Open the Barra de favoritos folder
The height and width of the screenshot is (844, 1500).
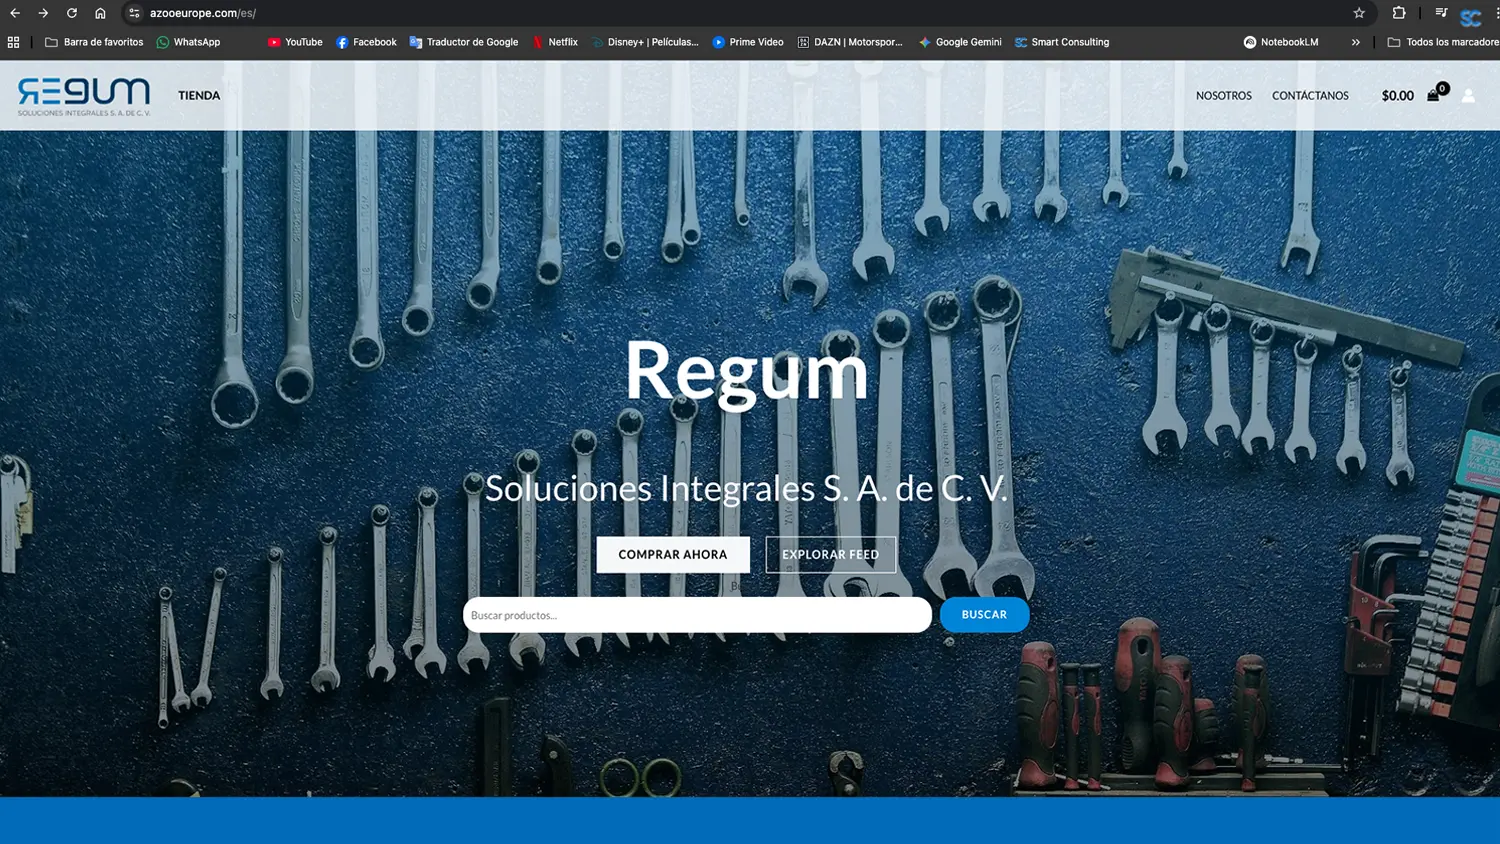click(94, 42)
